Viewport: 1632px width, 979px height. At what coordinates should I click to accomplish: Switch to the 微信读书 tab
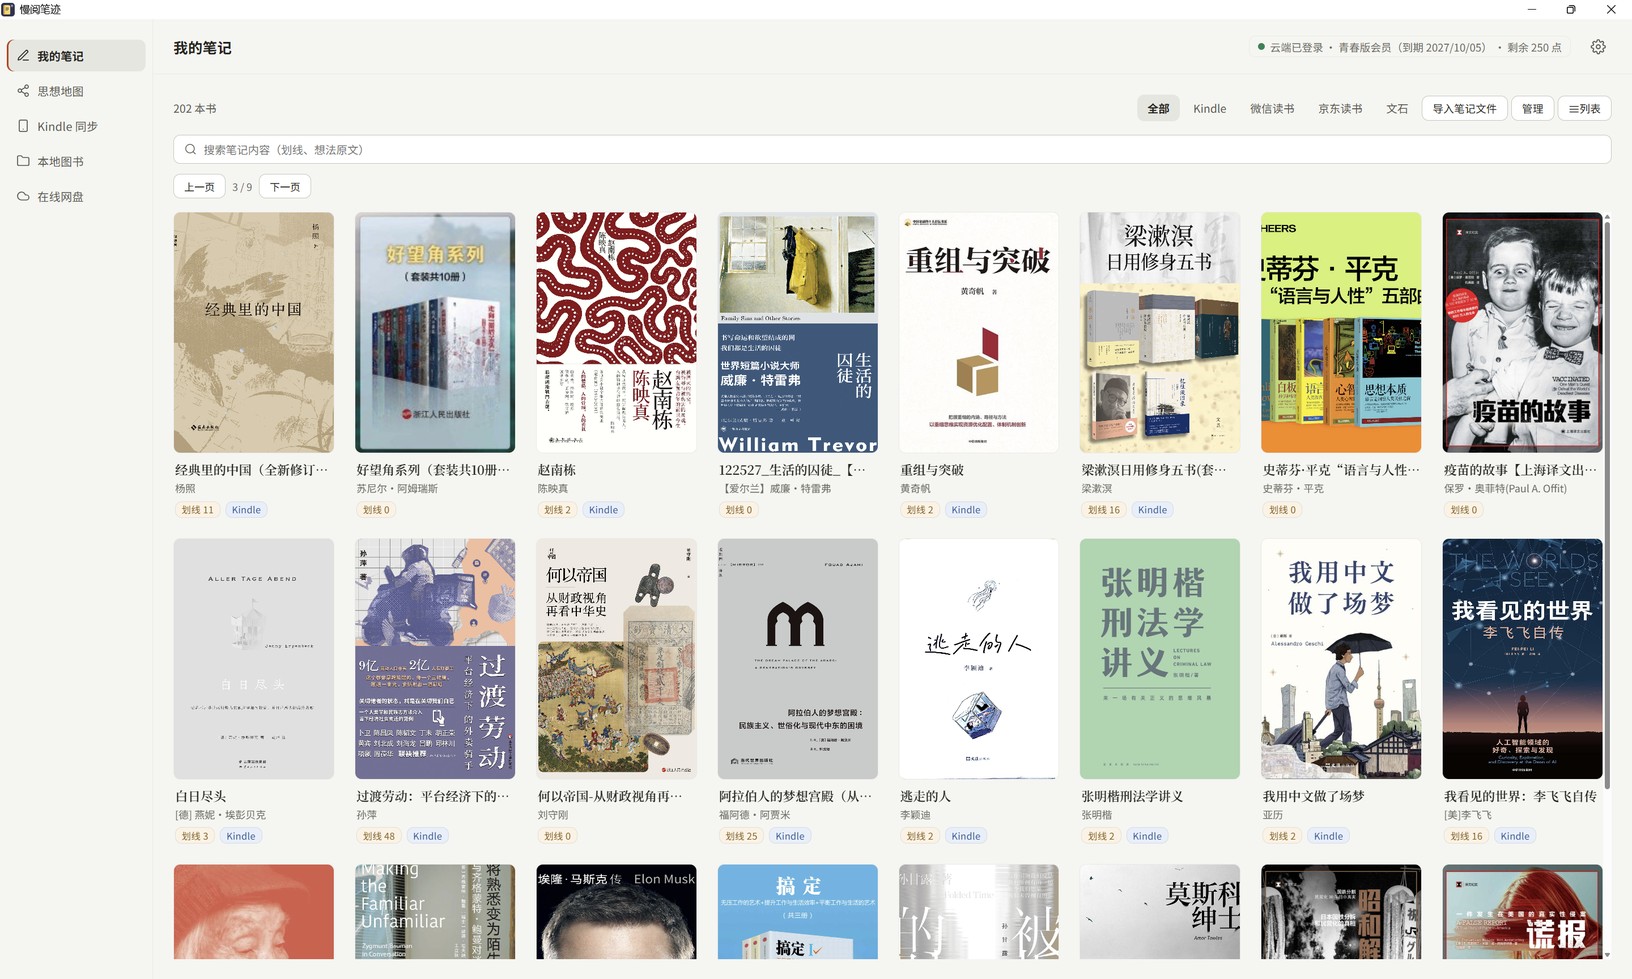pyautogui.click(x=1272, y=108)
